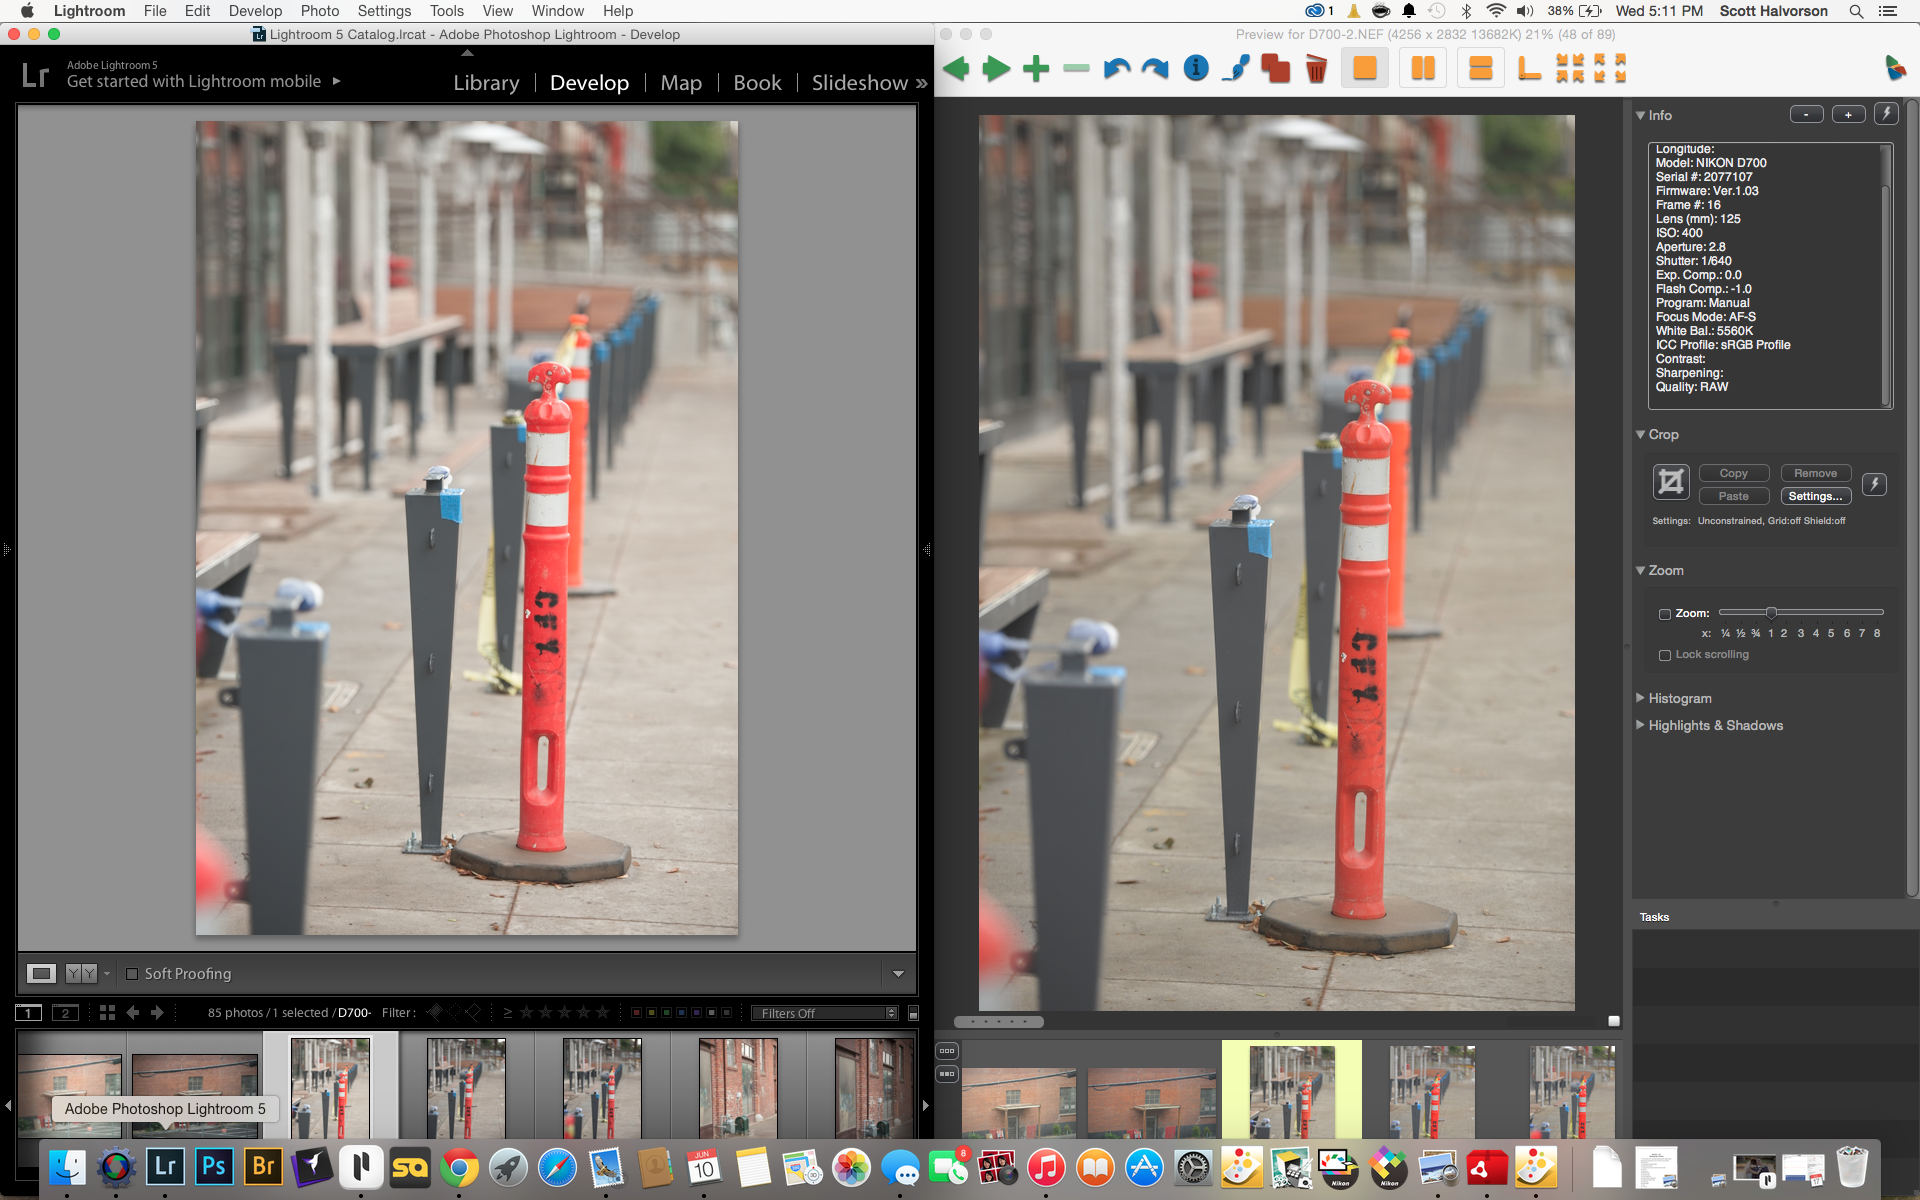Filter by red color label
Image resolution: width=1920 pixels, height=1200 pixels.
(636, 1013)
